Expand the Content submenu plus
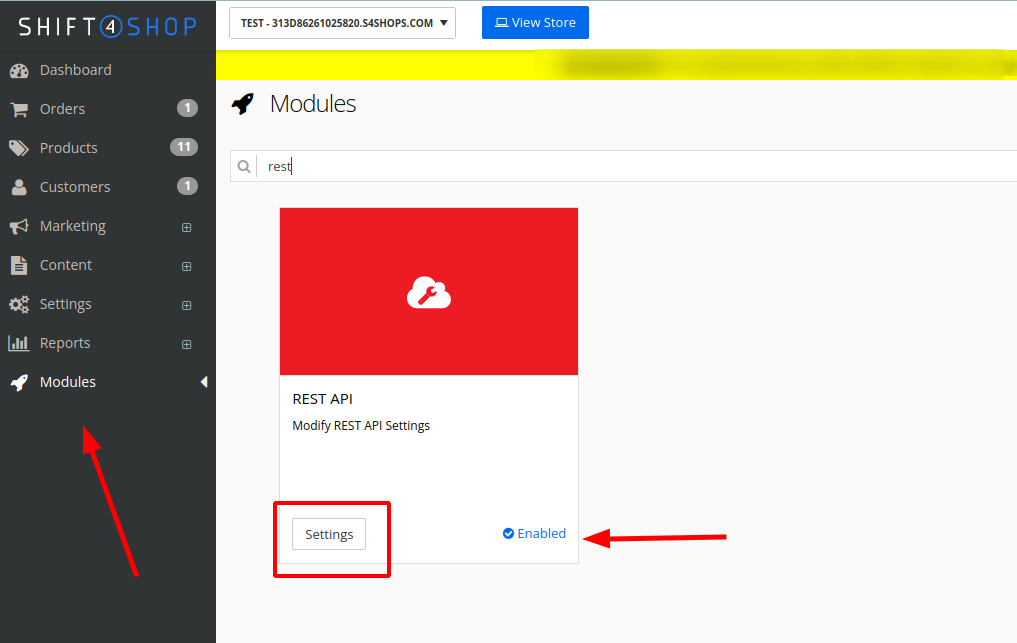Viewport: 1017px width, 643px height. coord(187,266)
